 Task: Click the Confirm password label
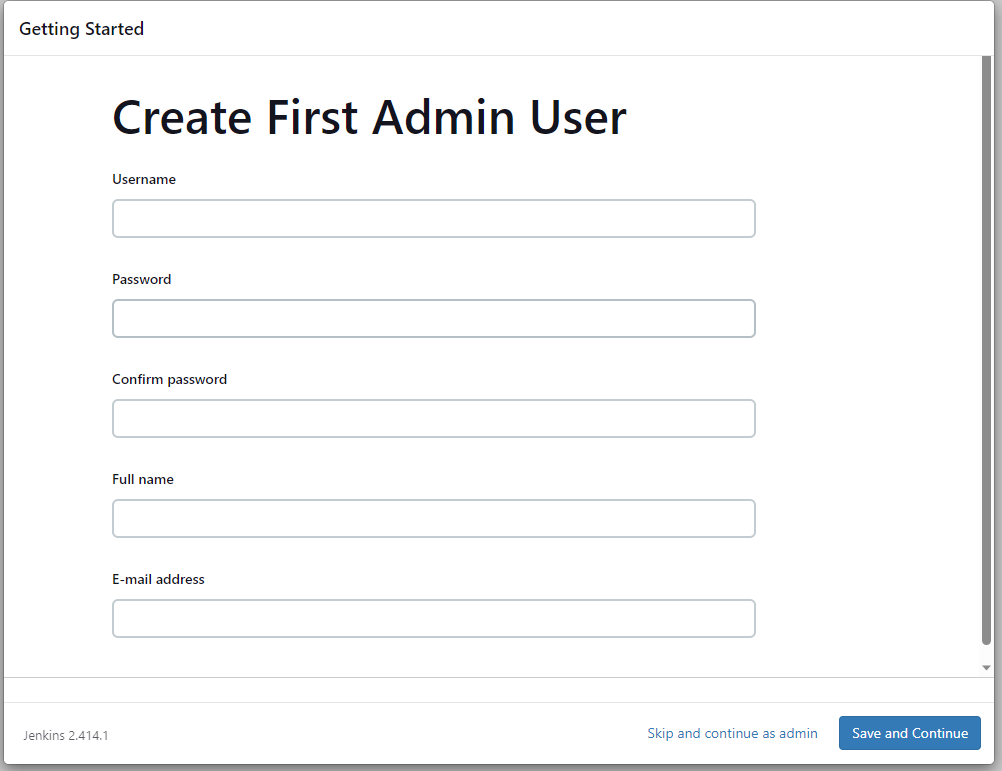pos(169,380)
